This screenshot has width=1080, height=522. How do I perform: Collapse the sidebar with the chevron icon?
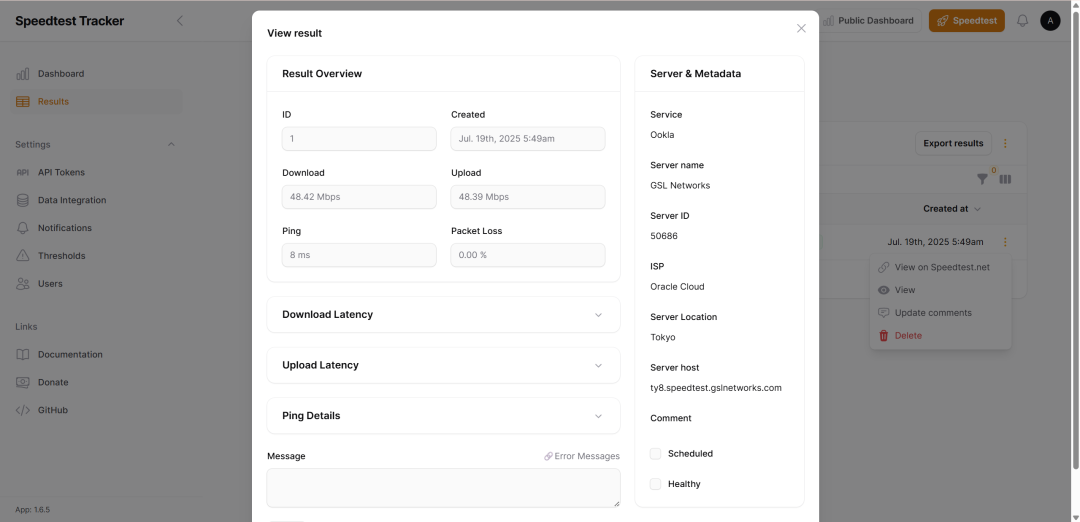coord(180,21)
